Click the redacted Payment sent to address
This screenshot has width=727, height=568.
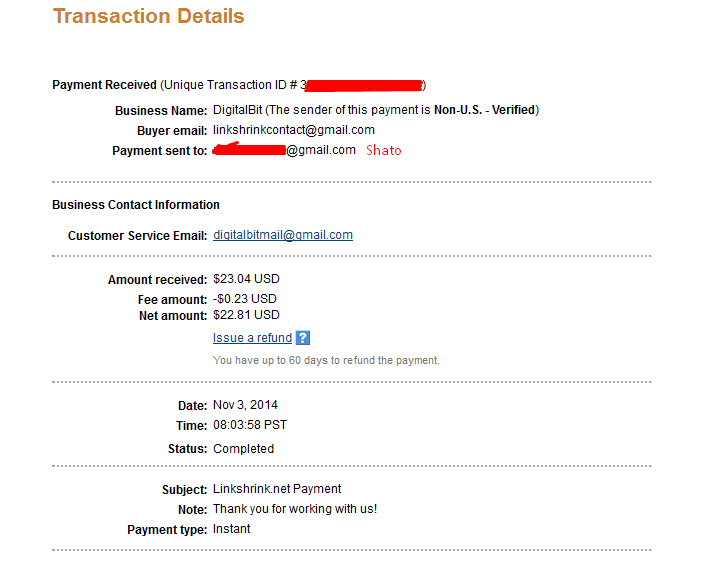point(249,149)
